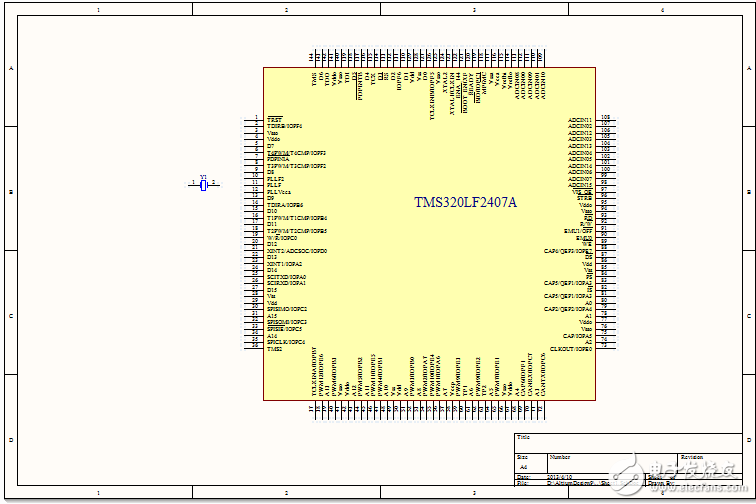The height and width of the screenshot is (504, 756).
Task: Click the TRST pin label
Action: point(274,120)
